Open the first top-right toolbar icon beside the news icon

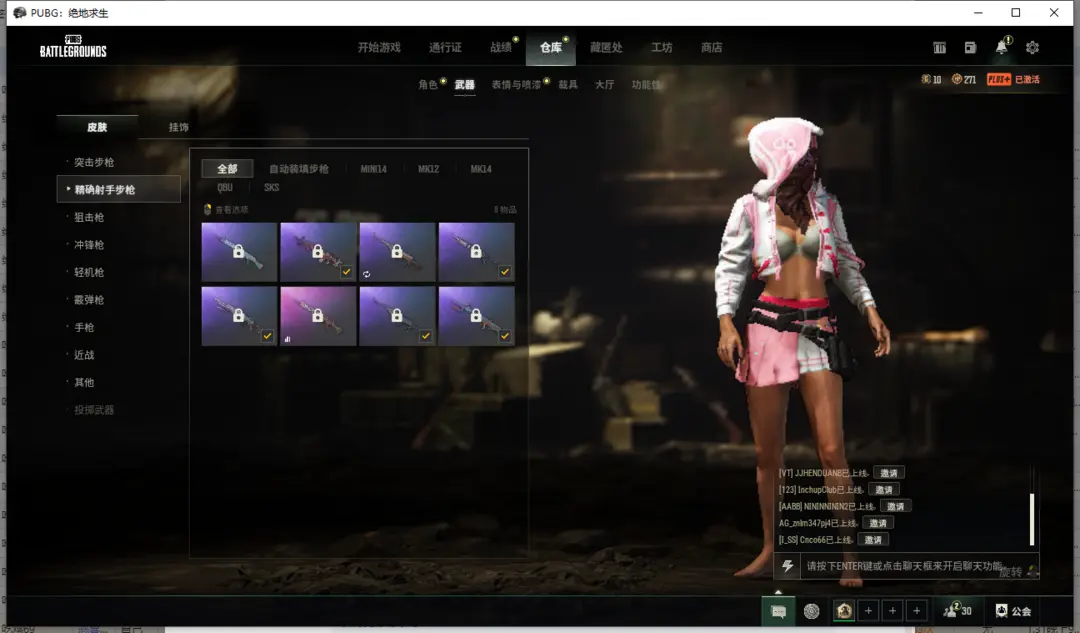pyautogui.click(x=939, y=48)
